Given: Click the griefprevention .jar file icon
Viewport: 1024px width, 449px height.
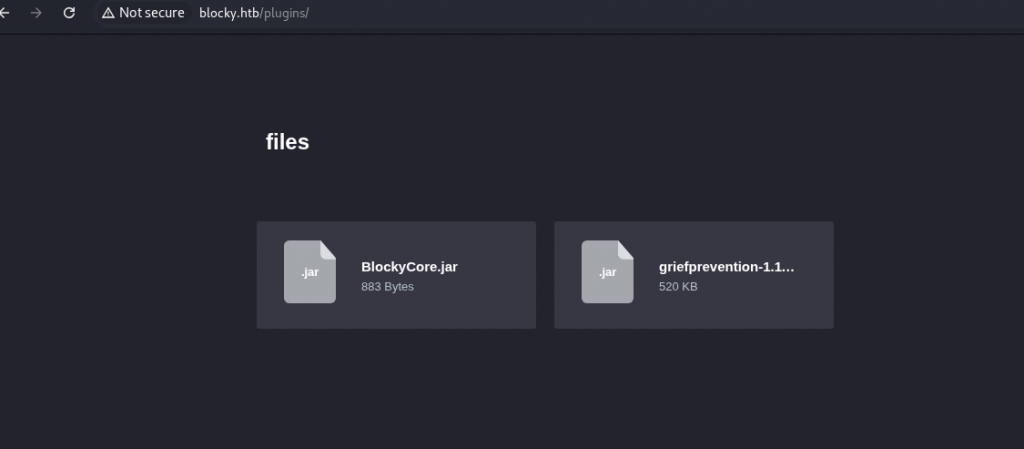Looking at the screenshot, I should click(607, 271).
